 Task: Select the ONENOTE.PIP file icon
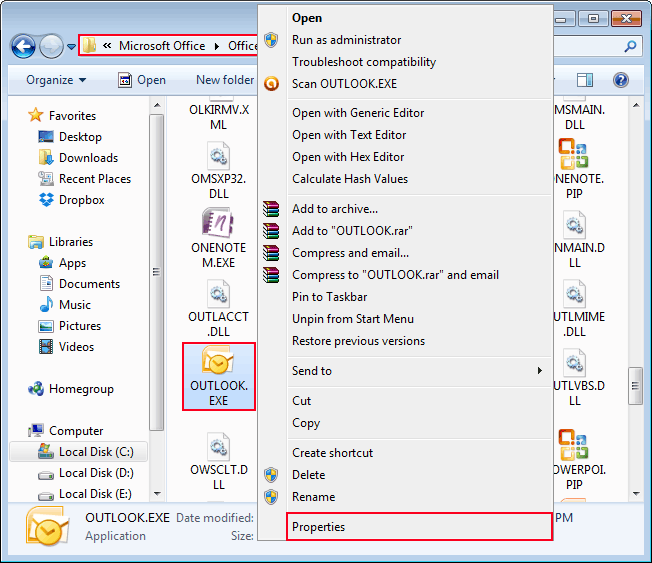pos(573,155)
